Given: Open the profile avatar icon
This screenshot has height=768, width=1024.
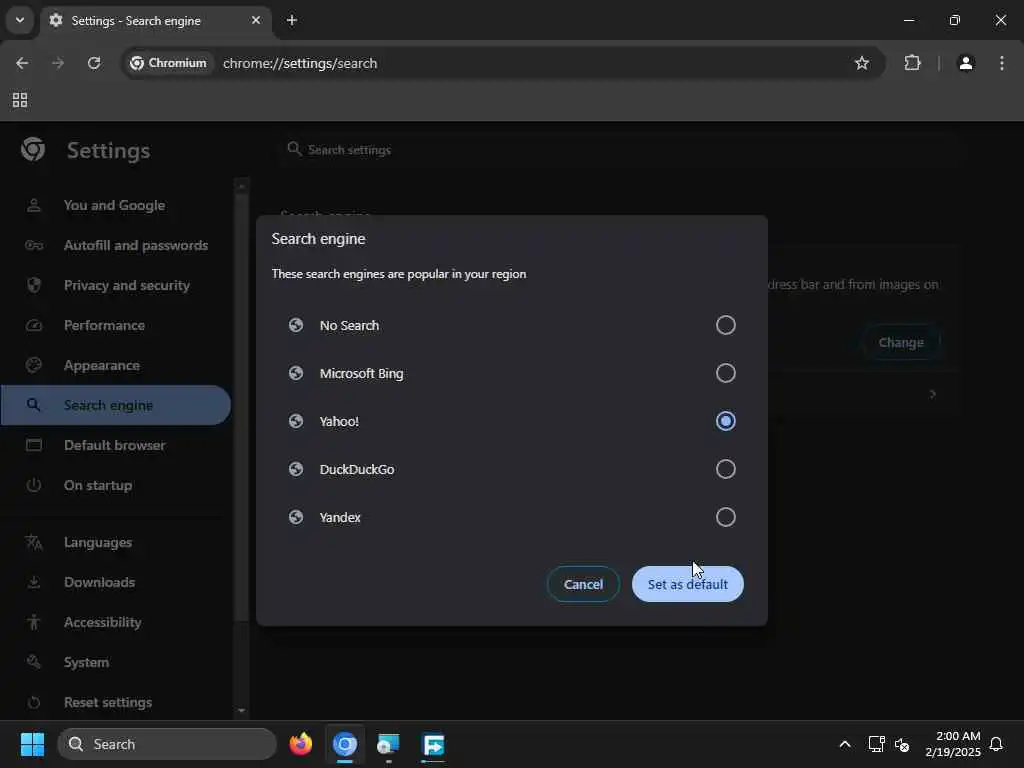Looking at the screenshot, I should click(966, 63).
